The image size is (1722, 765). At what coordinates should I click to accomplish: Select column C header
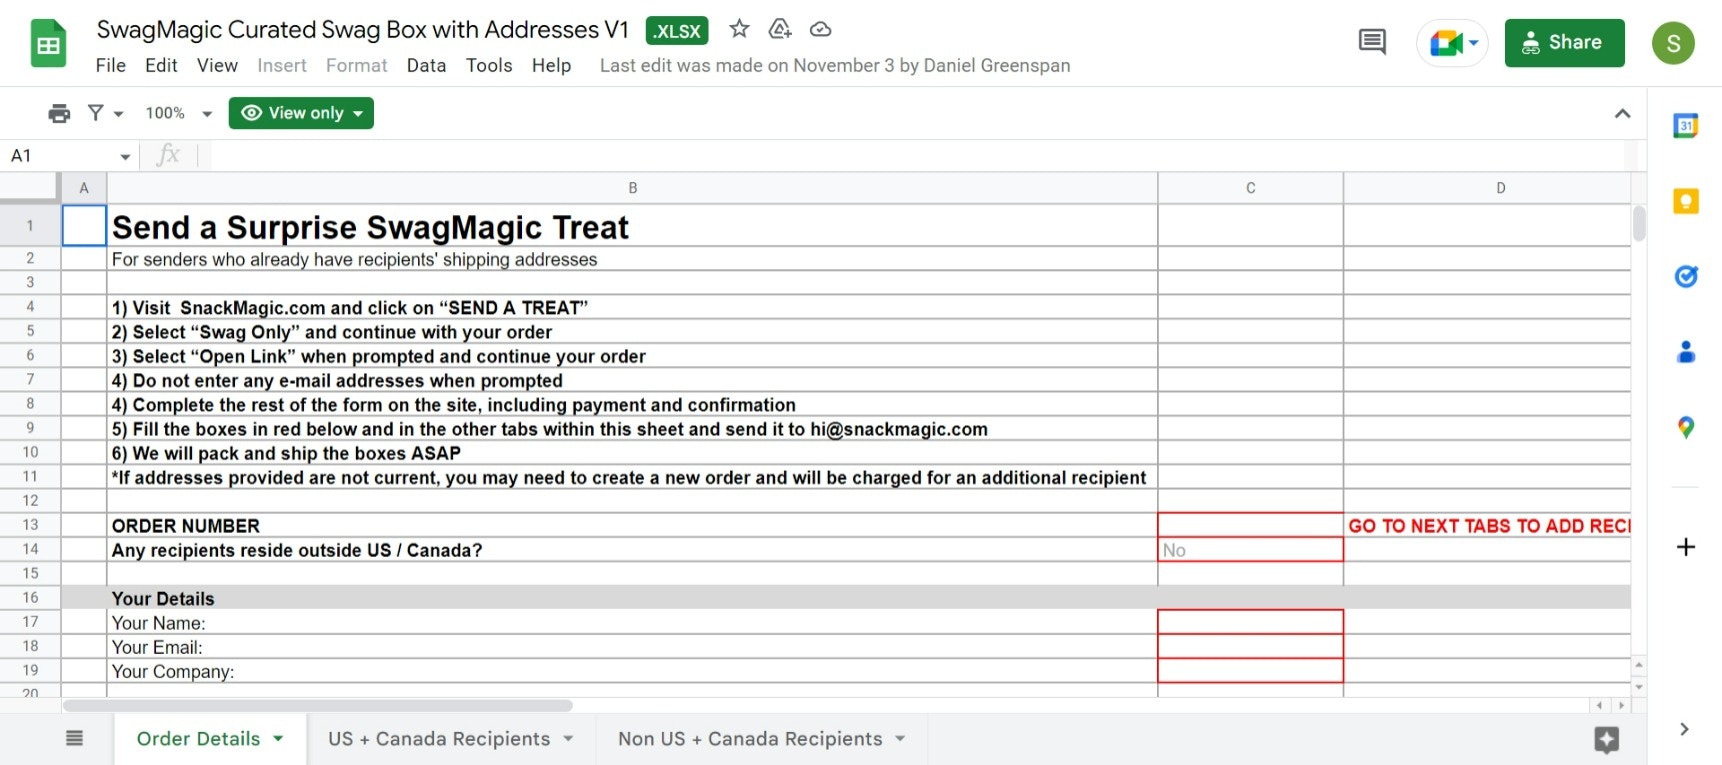point(1250,188)
